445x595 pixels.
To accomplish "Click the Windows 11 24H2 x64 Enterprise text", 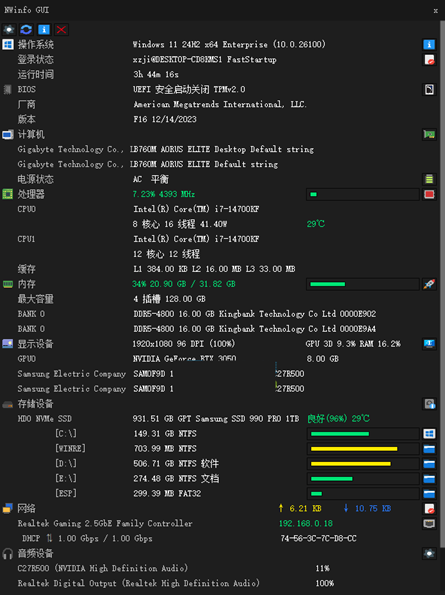I will [229, 44].
